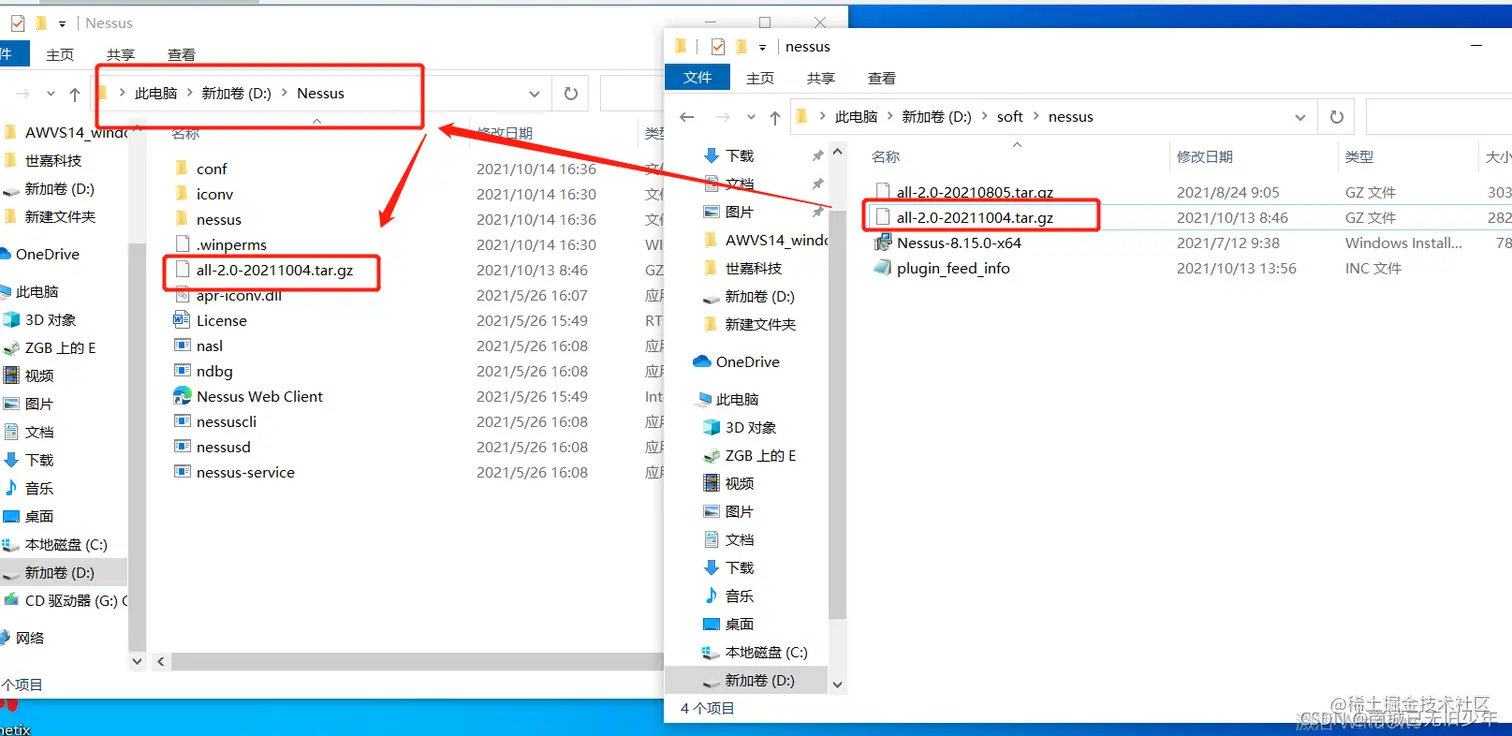Select all-2.0-20211004.tar.gz in soft\nessus window

[x=974, y=217]
